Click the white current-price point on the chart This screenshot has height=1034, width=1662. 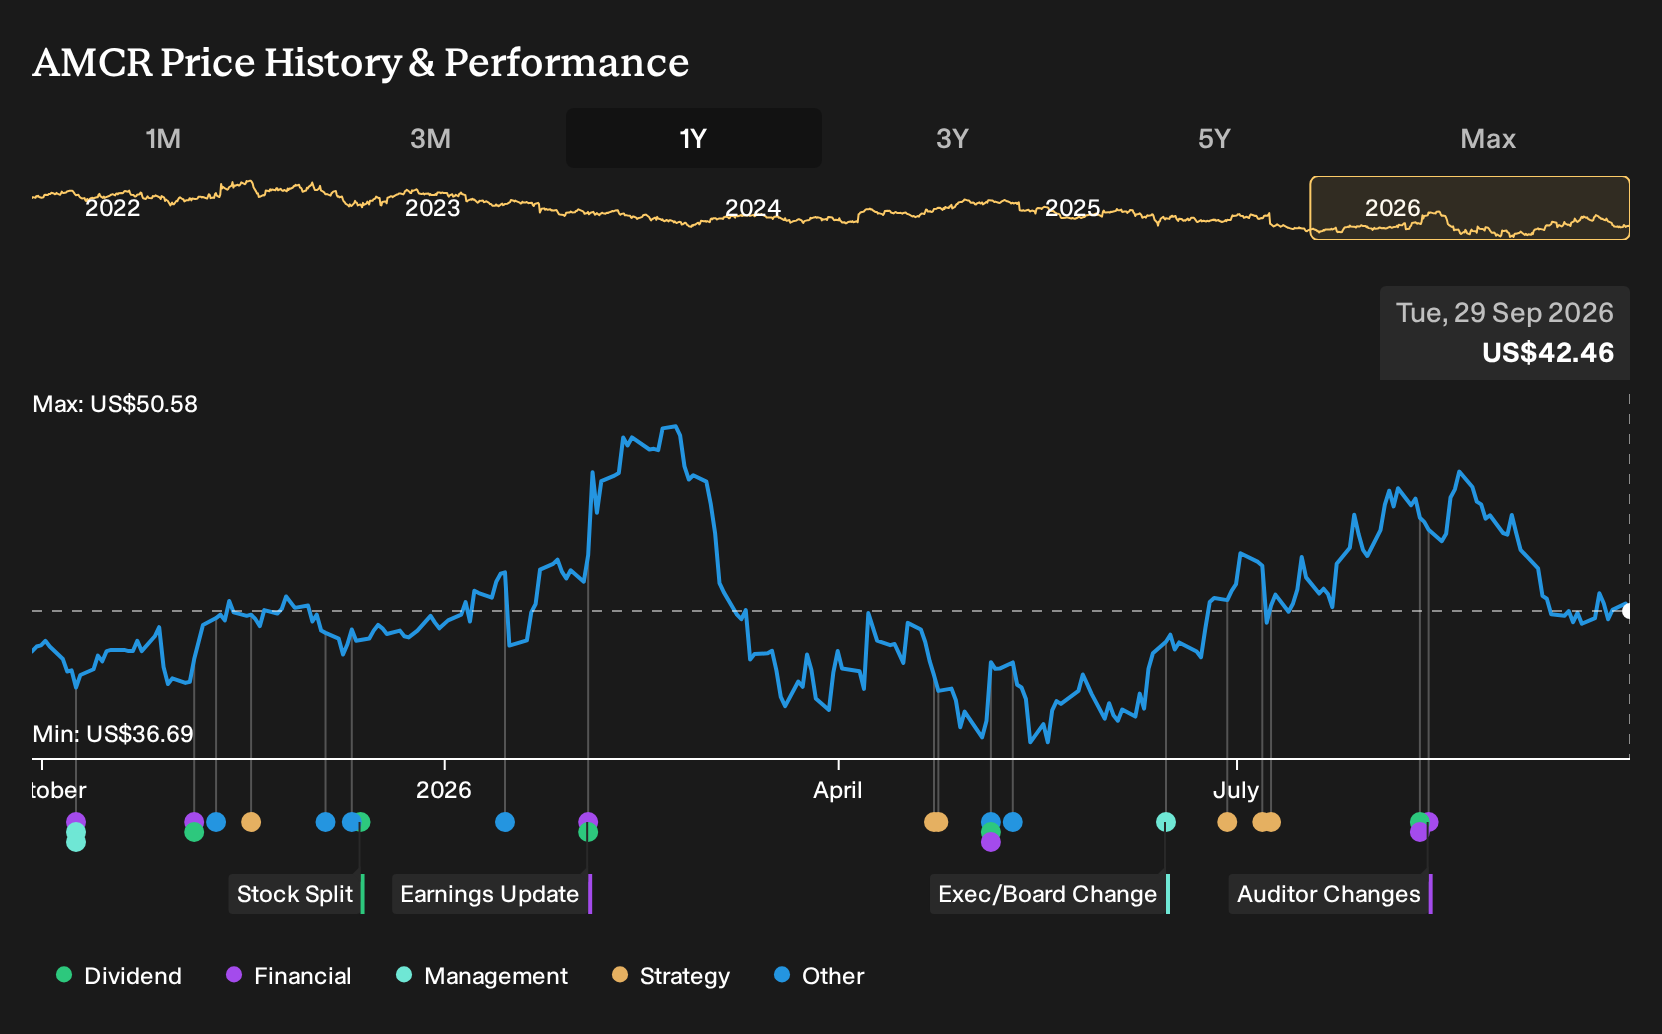pyautogui.click(x=1628, y=611)
